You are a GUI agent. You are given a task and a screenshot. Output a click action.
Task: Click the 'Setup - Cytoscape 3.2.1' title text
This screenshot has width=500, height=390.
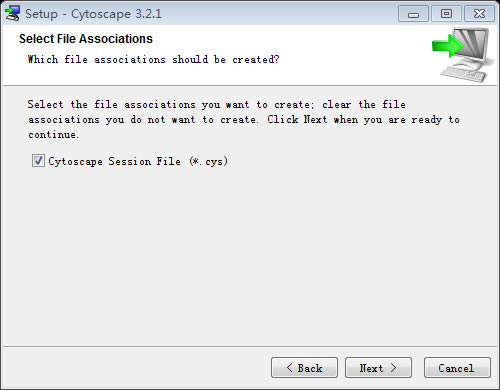pos(93,14)
